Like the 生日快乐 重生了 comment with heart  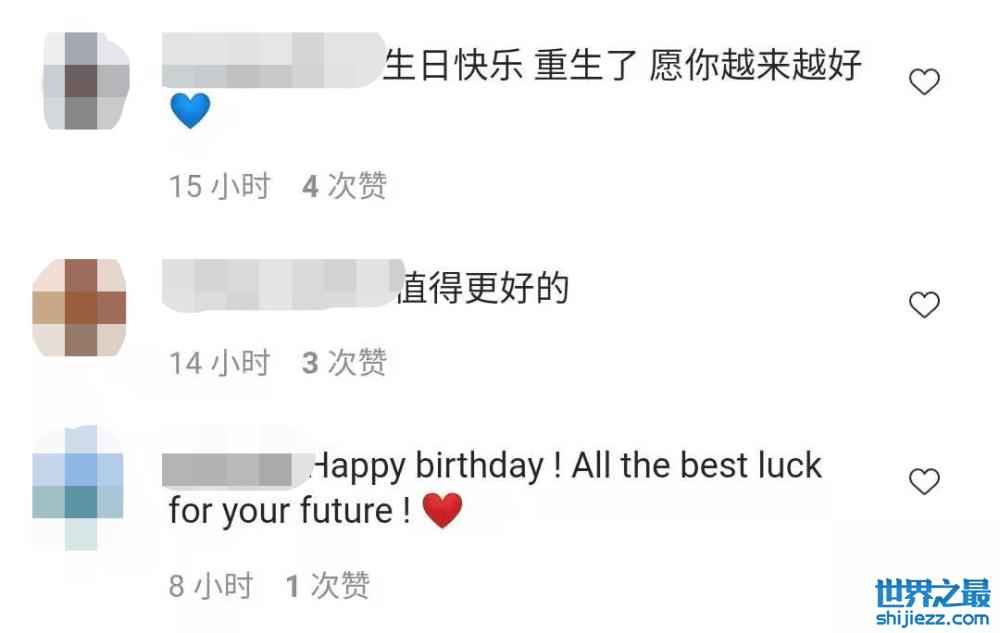(x=924, y=82)
